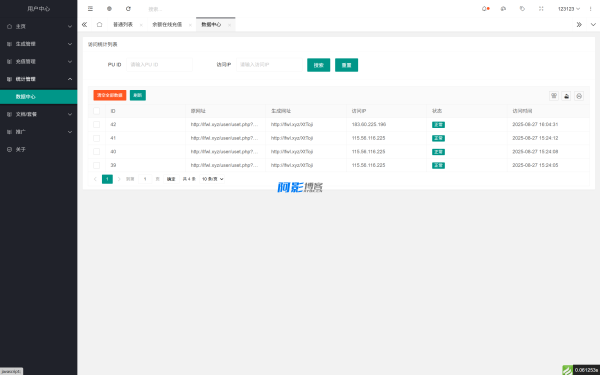Focus the page jump number input

click(145, 179)
